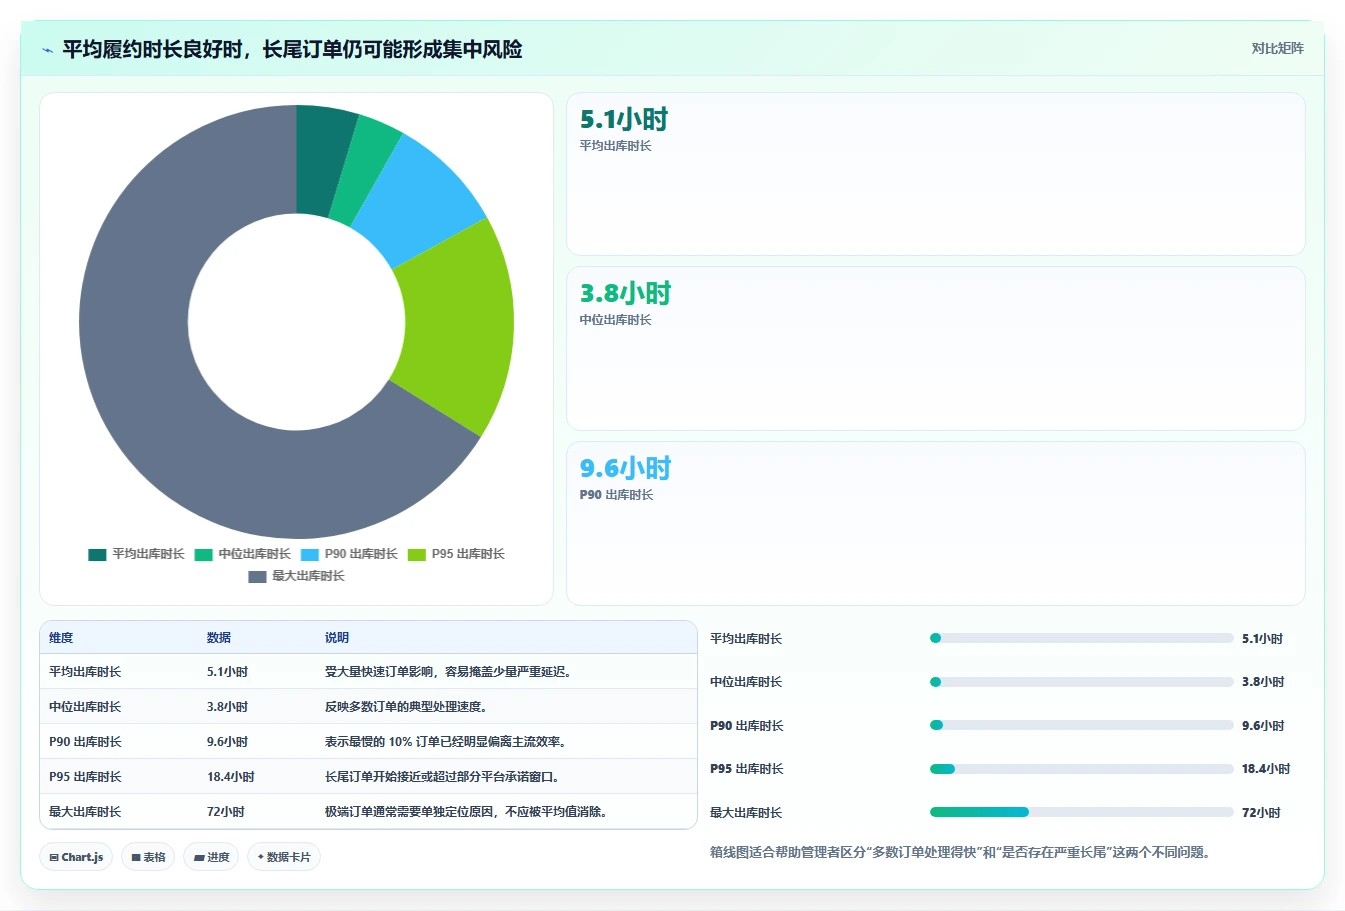This screenshot has height=911, width=1345.
Task: Click the 中位出库时长 progress bar
Action: tap(1081, 682)
